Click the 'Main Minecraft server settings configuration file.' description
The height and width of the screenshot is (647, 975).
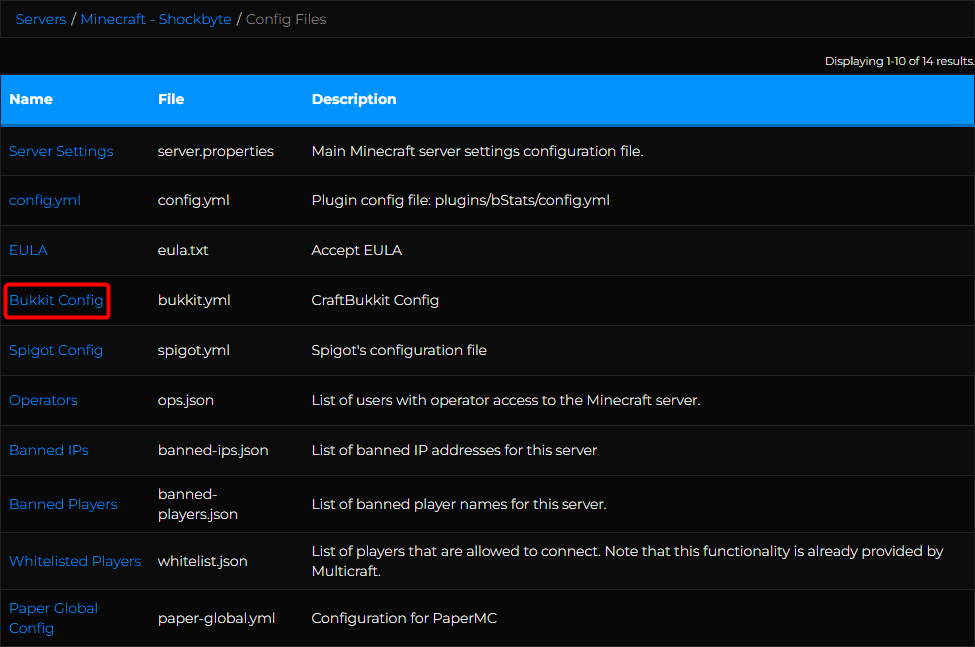point(478,151)
